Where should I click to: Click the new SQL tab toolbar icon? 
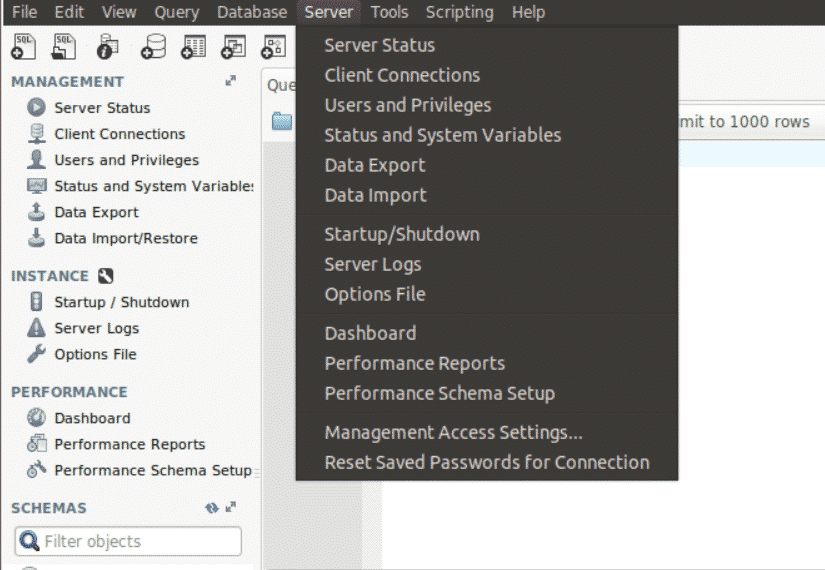24,47
